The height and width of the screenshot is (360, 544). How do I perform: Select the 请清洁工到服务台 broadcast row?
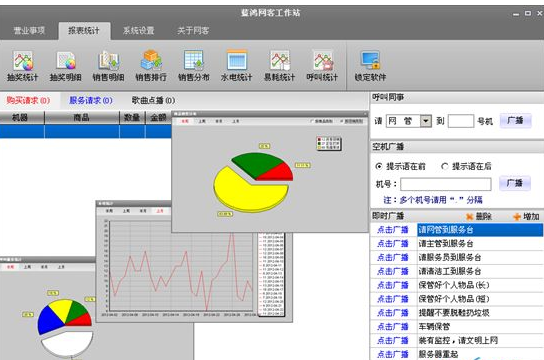tap(480, 272)
